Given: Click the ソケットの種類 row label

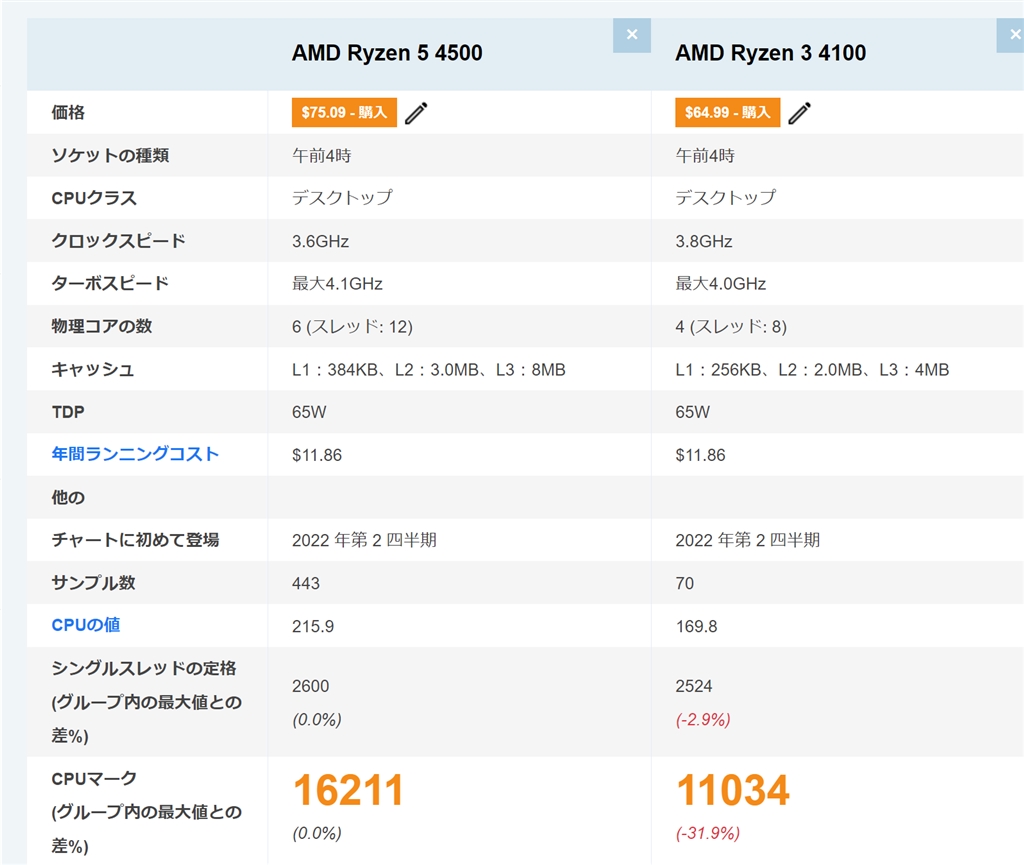Looking at the screenshot, I should [110, 155].
